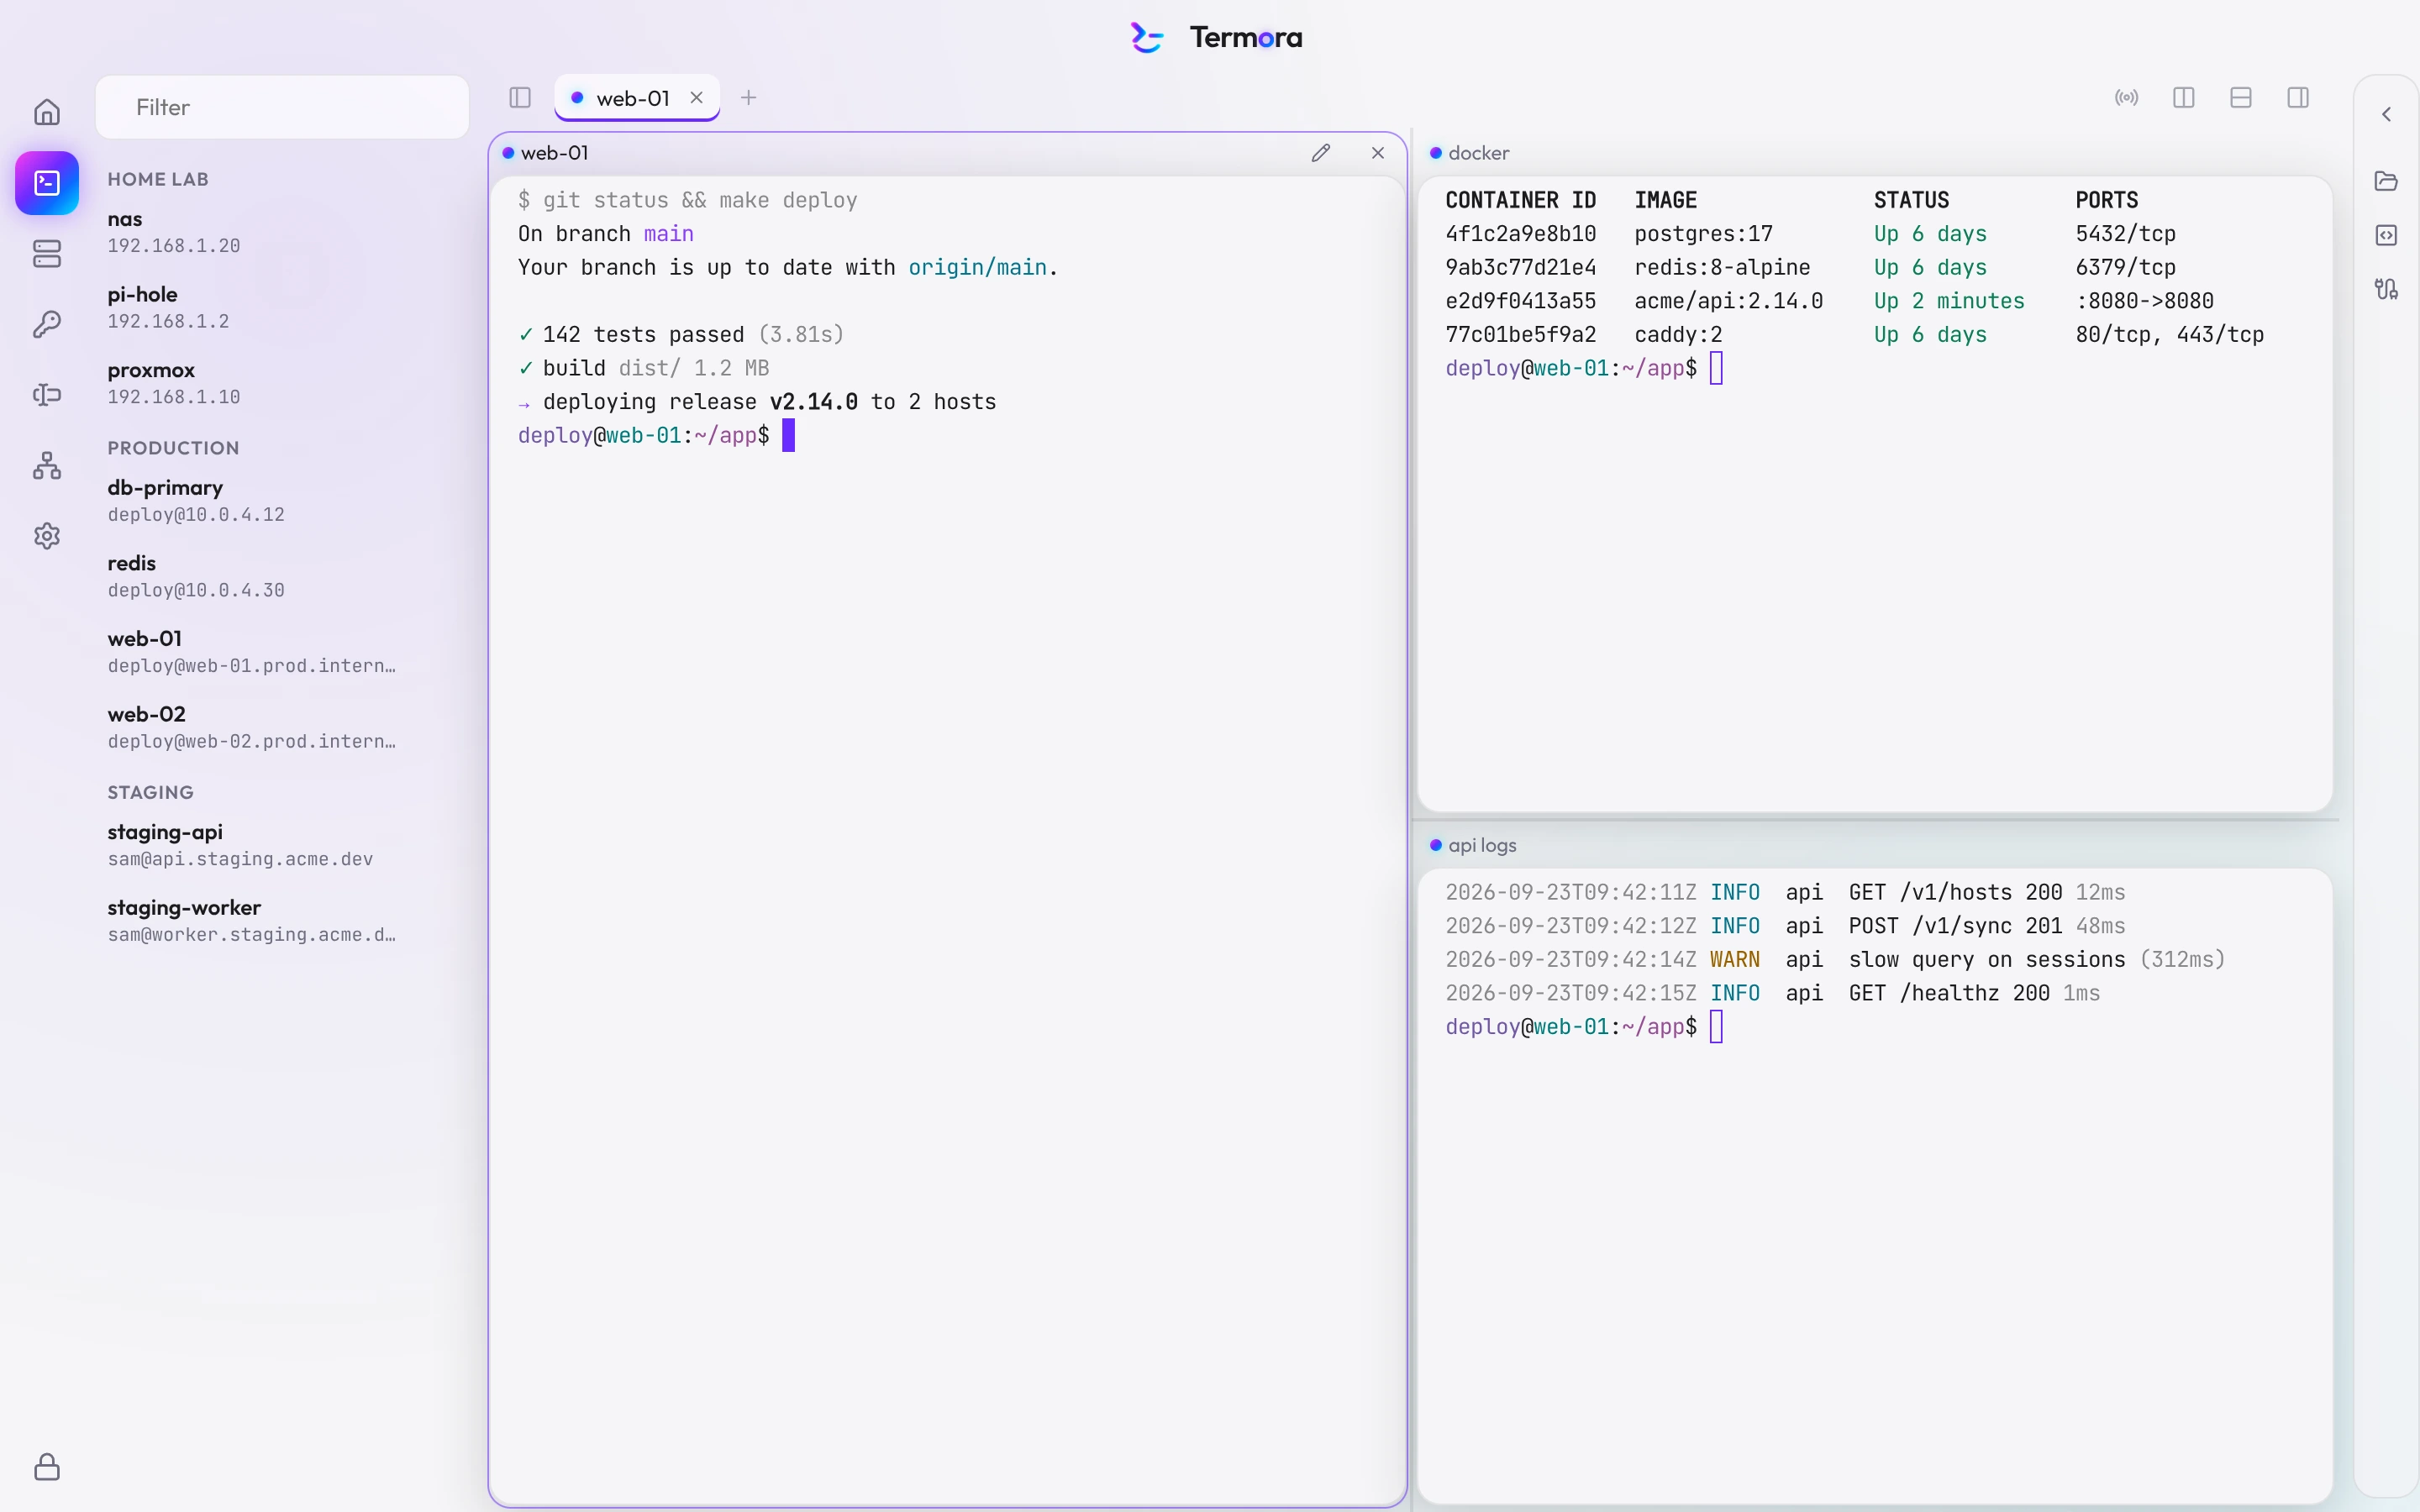Focus the docker pane title
Viewport: 2420px width, 1512px height.
coord(1478,153)
